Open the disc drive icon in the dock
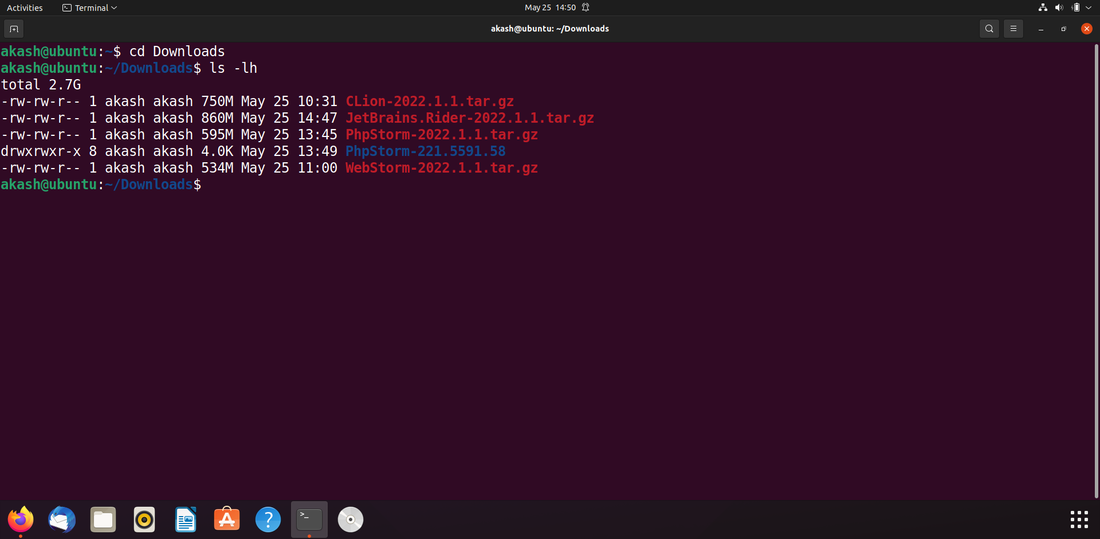The height and width of the screenshot is (539, 1100). coord(350,519)
